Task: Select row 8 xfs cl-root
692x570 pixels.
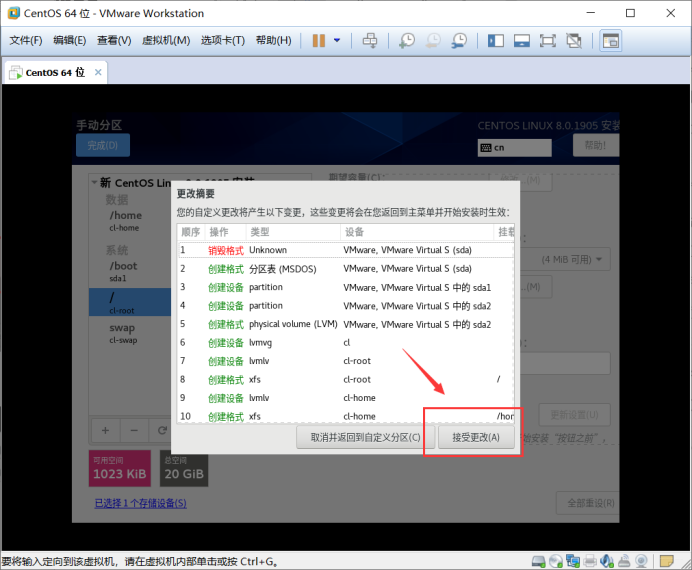Action: coord(346,379)
